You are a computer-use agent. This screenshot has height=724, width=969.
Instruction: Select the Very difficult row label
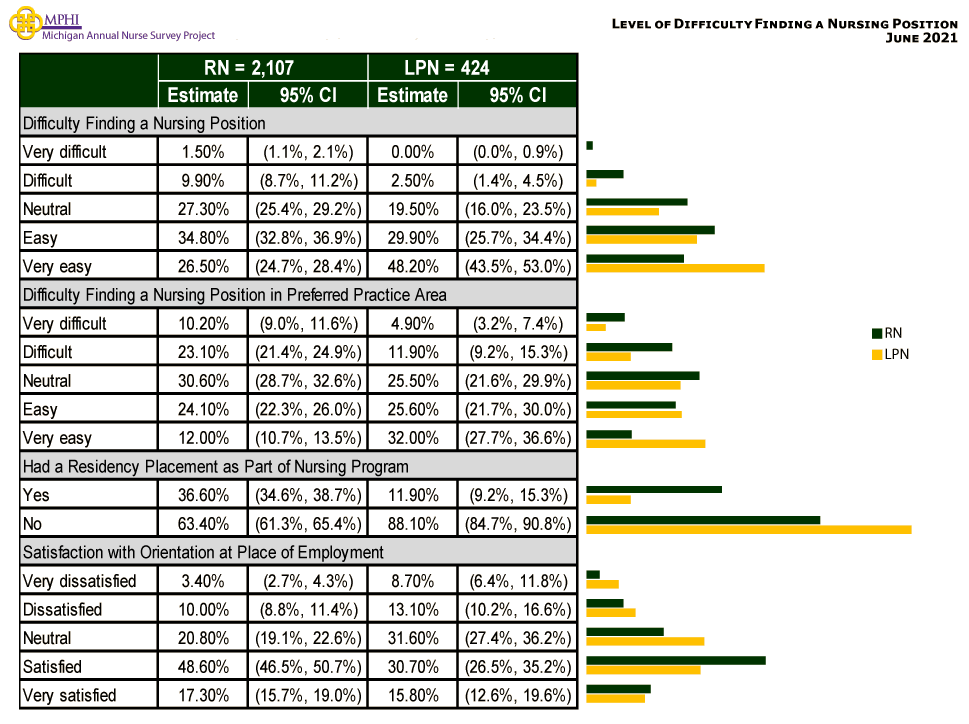62,151
